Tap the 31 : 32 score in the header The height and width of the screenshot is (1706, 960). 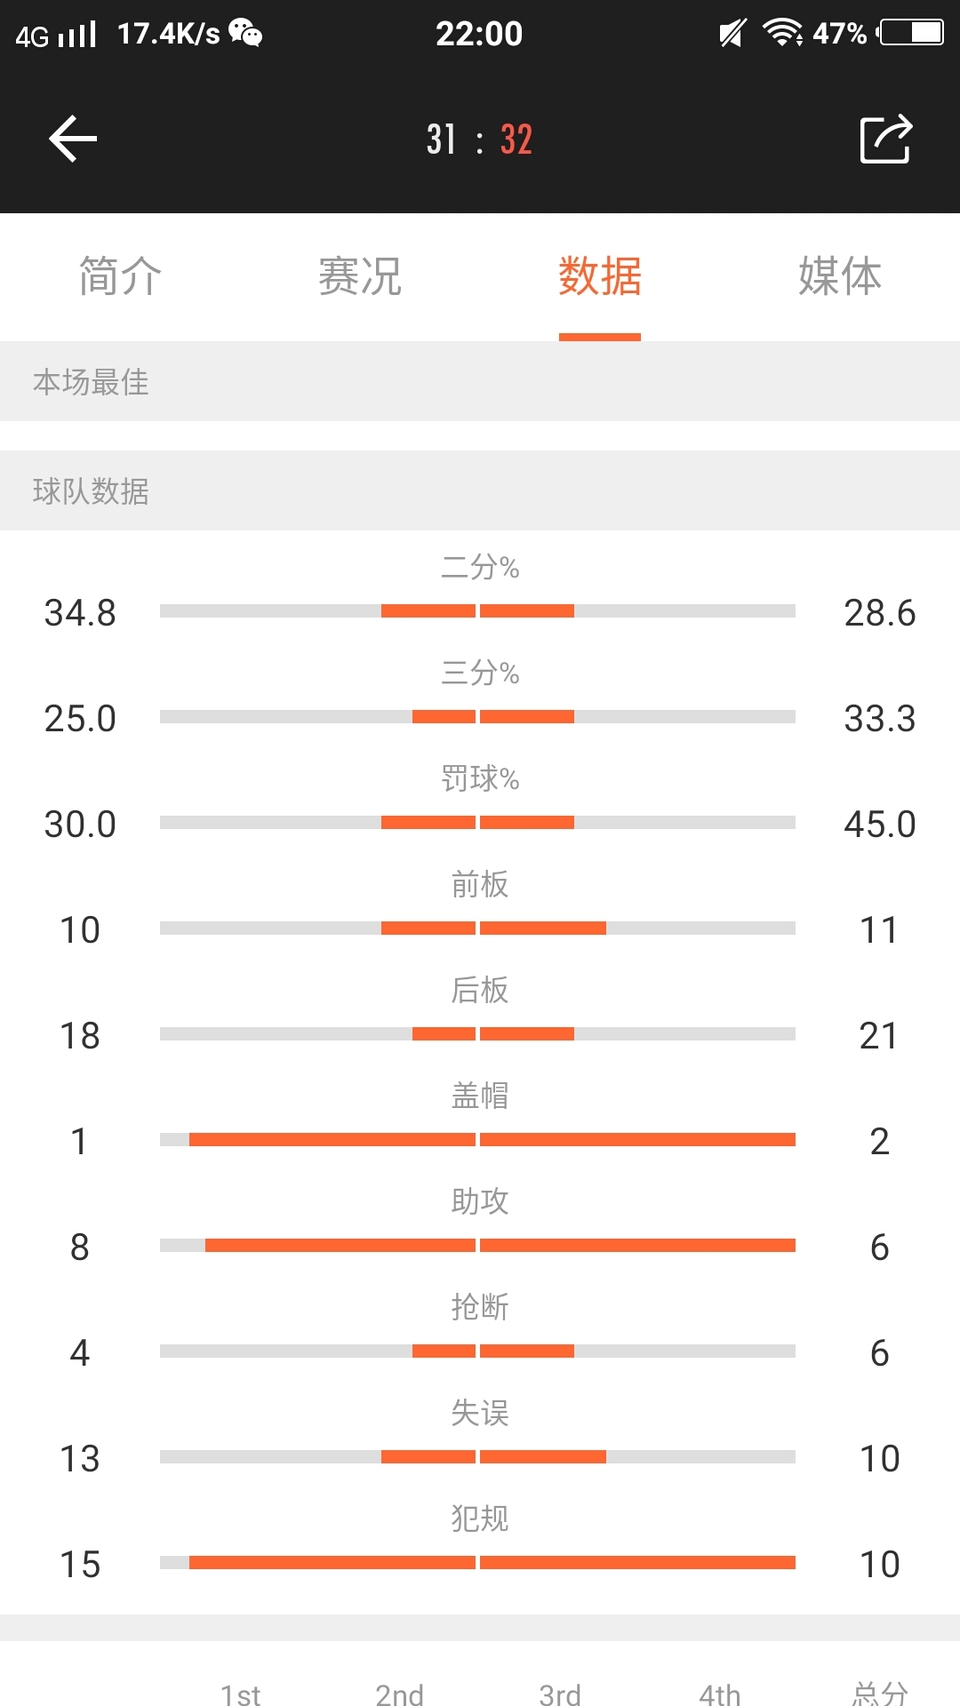479,139
